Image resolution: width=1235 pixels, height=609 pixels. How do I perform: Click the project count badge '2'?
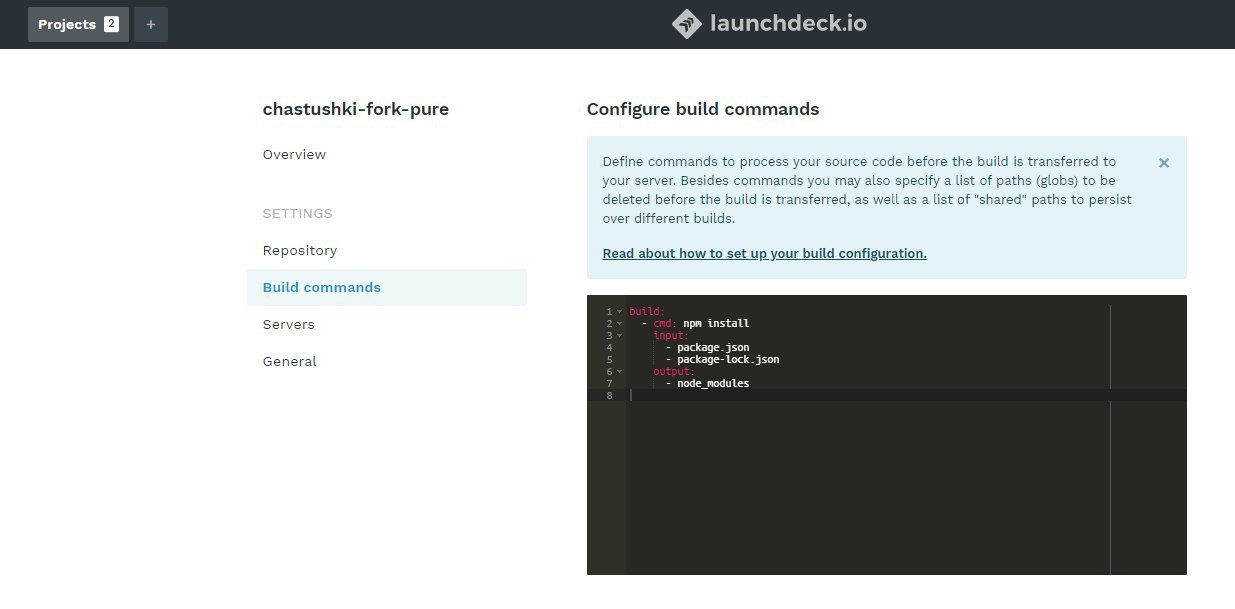coord(111,24)
